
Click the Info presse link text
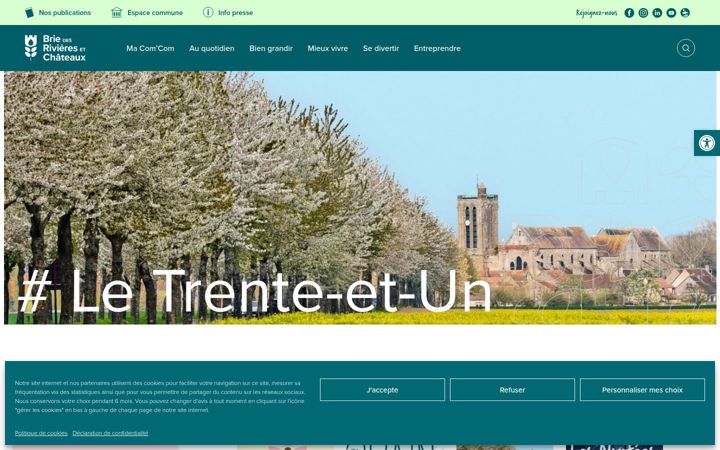pos(236,13)
